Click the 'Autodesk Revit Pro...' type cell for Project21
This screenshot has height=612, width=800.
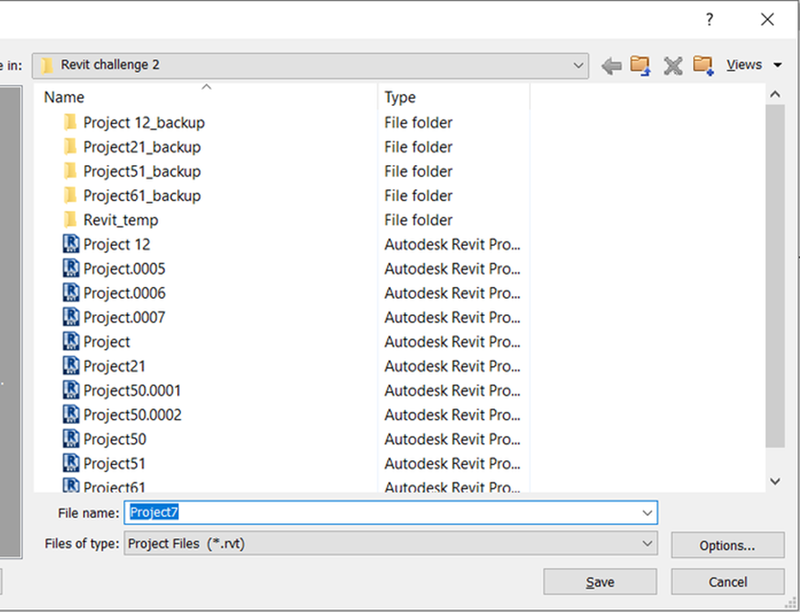tap(453, 366)
